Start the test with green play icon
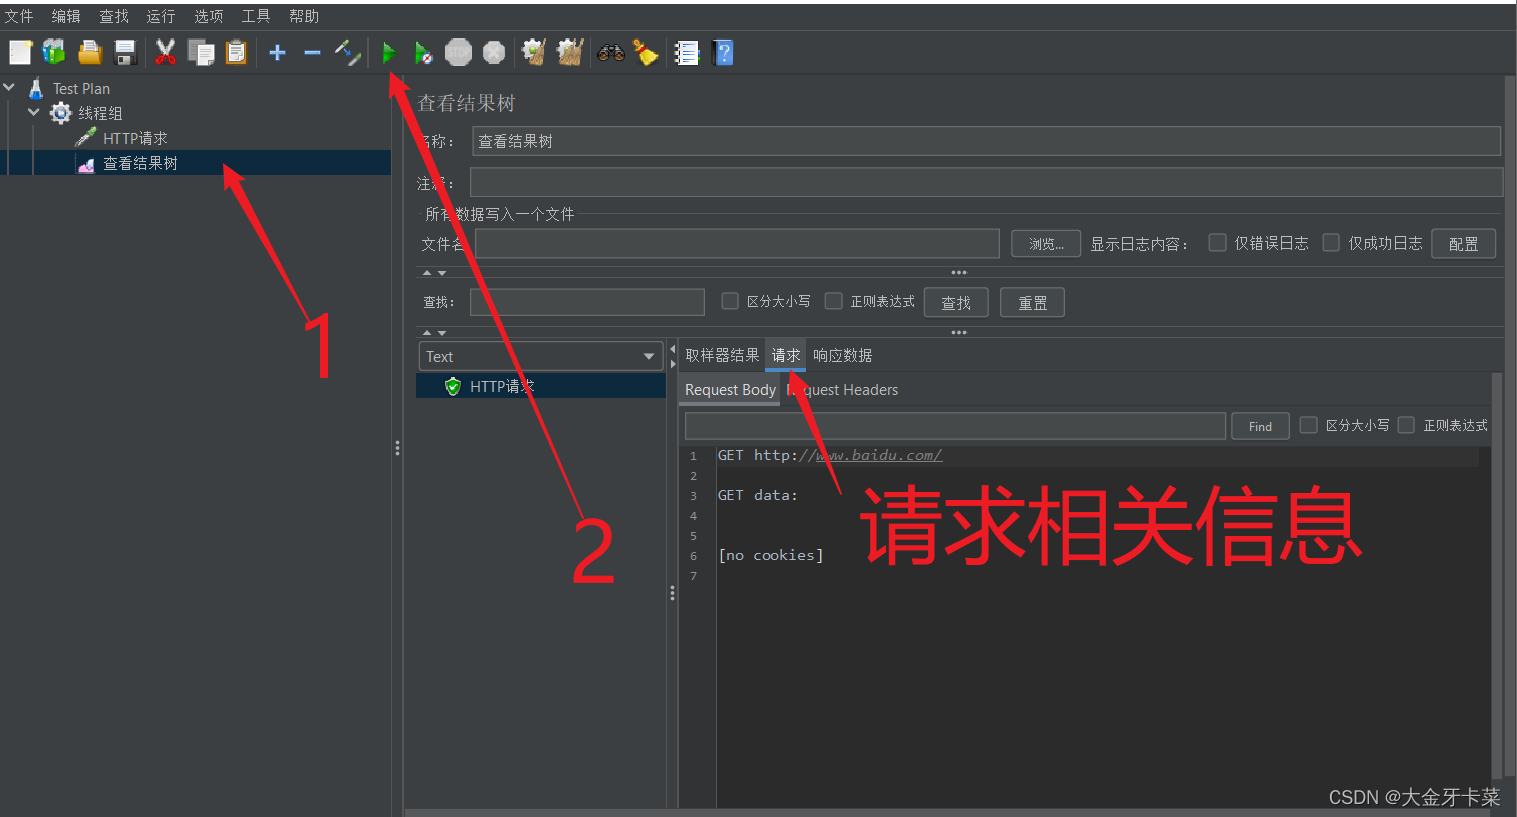Screen dimensions: 1517x817 [389, 52]
